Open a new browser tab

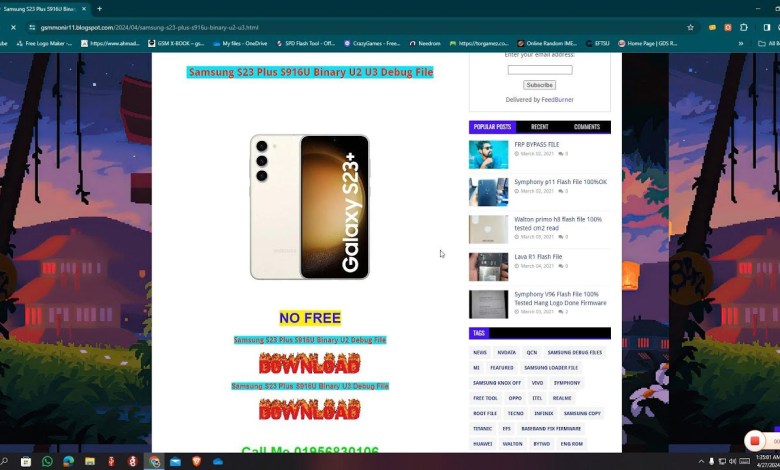point(99,8)
